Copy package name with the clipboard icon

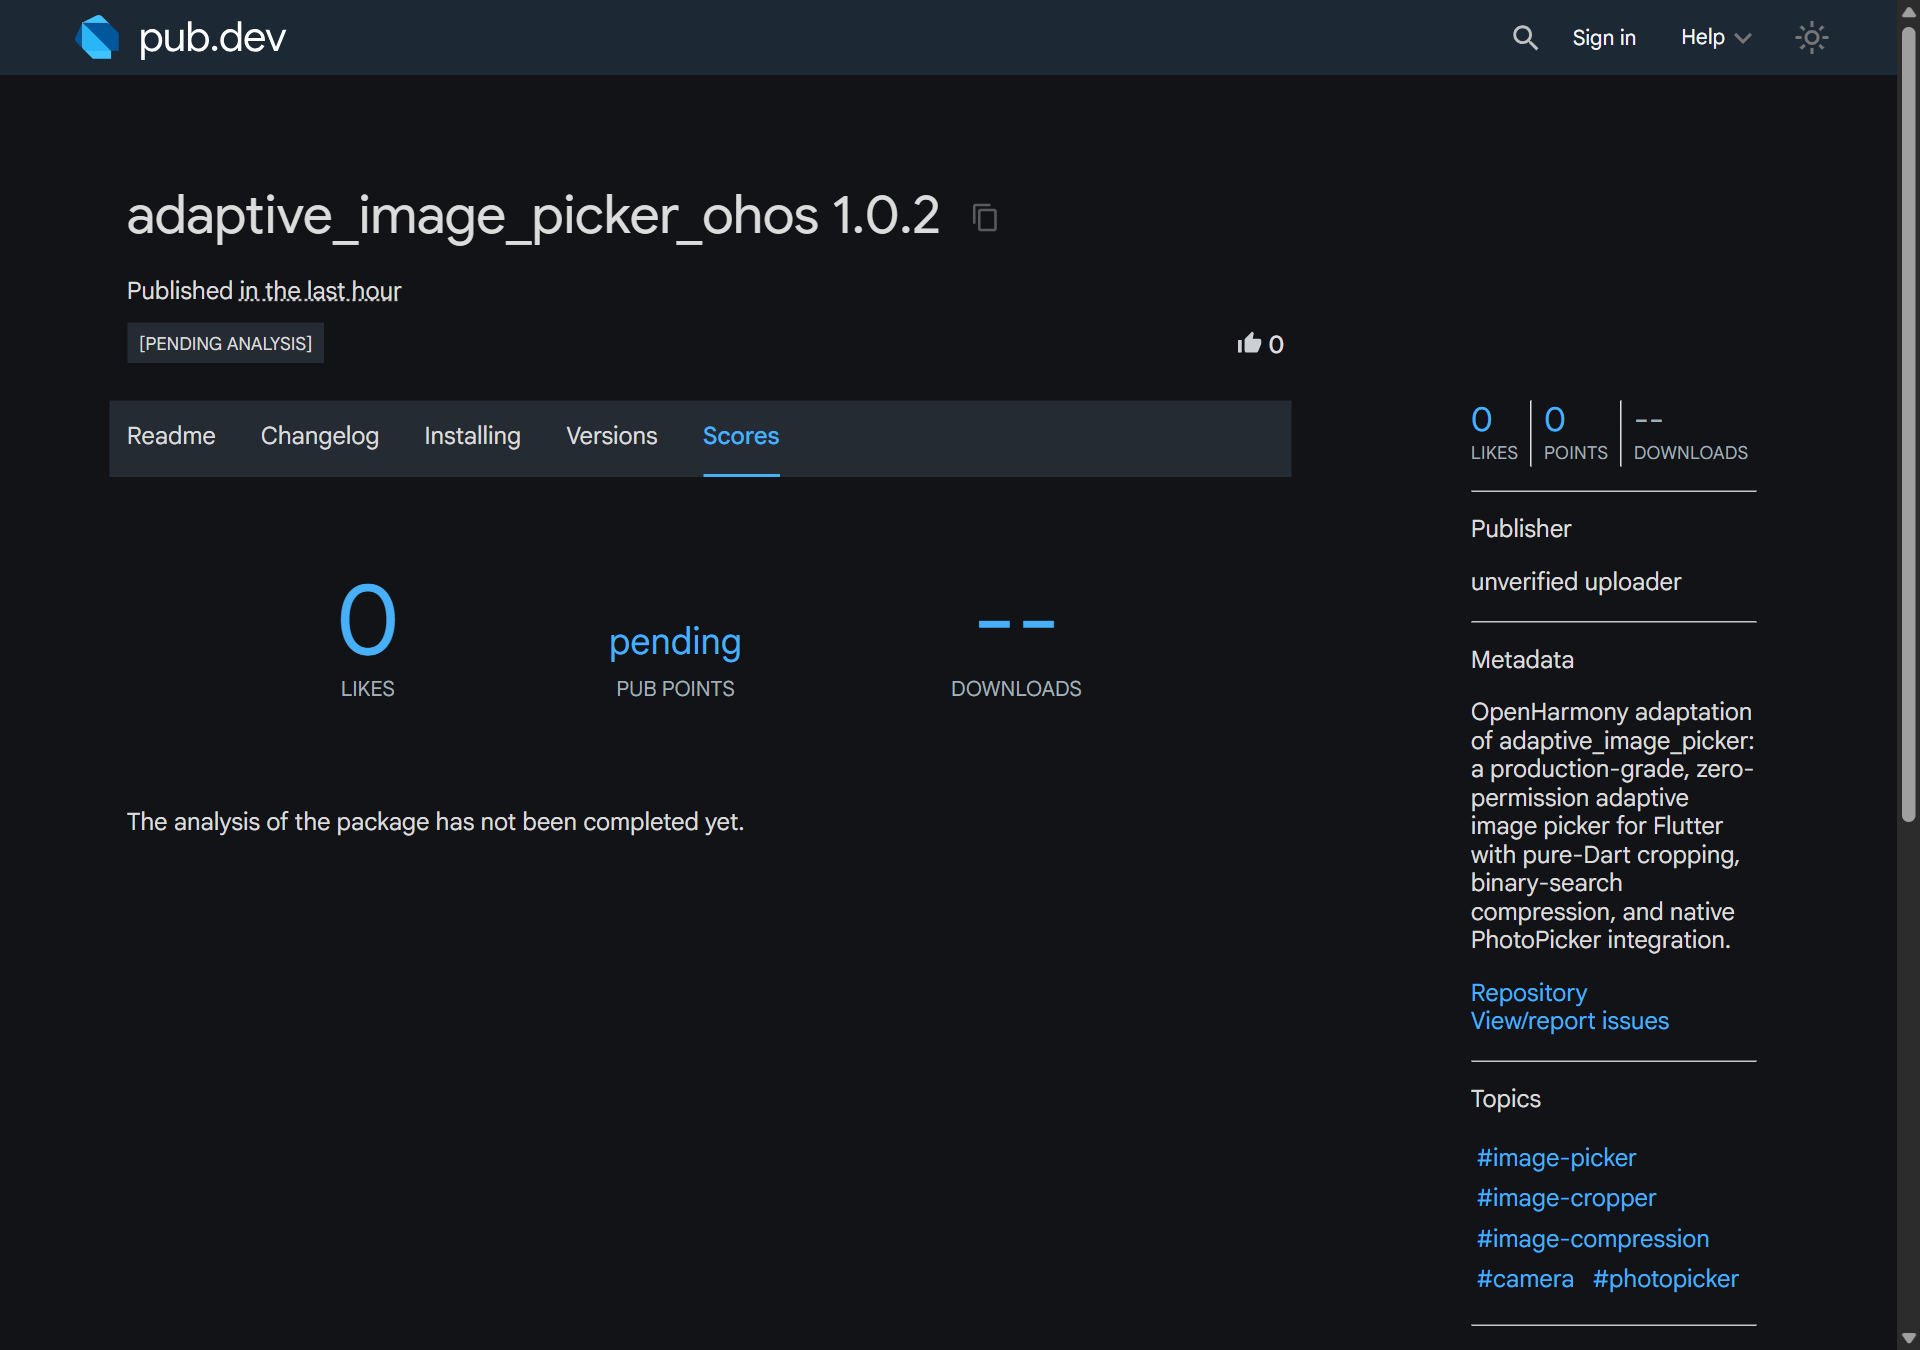pos(985,217)
